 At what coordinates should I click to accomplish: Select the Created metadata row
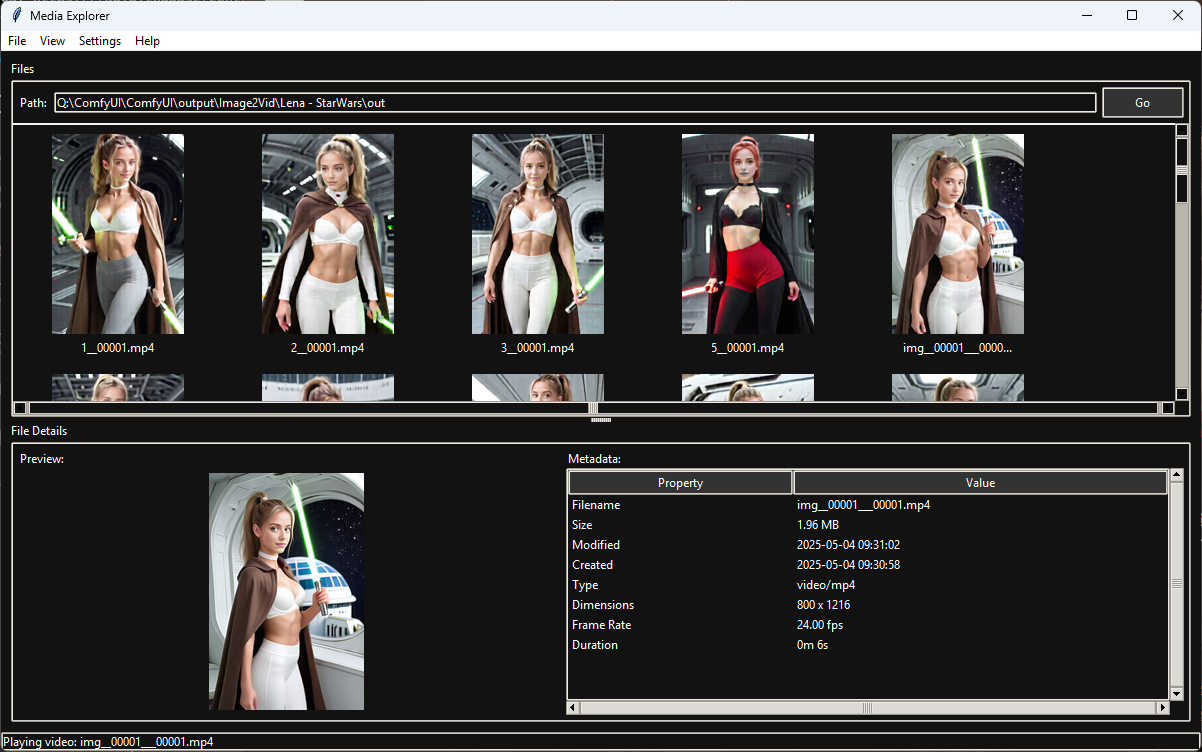[867, 565]
